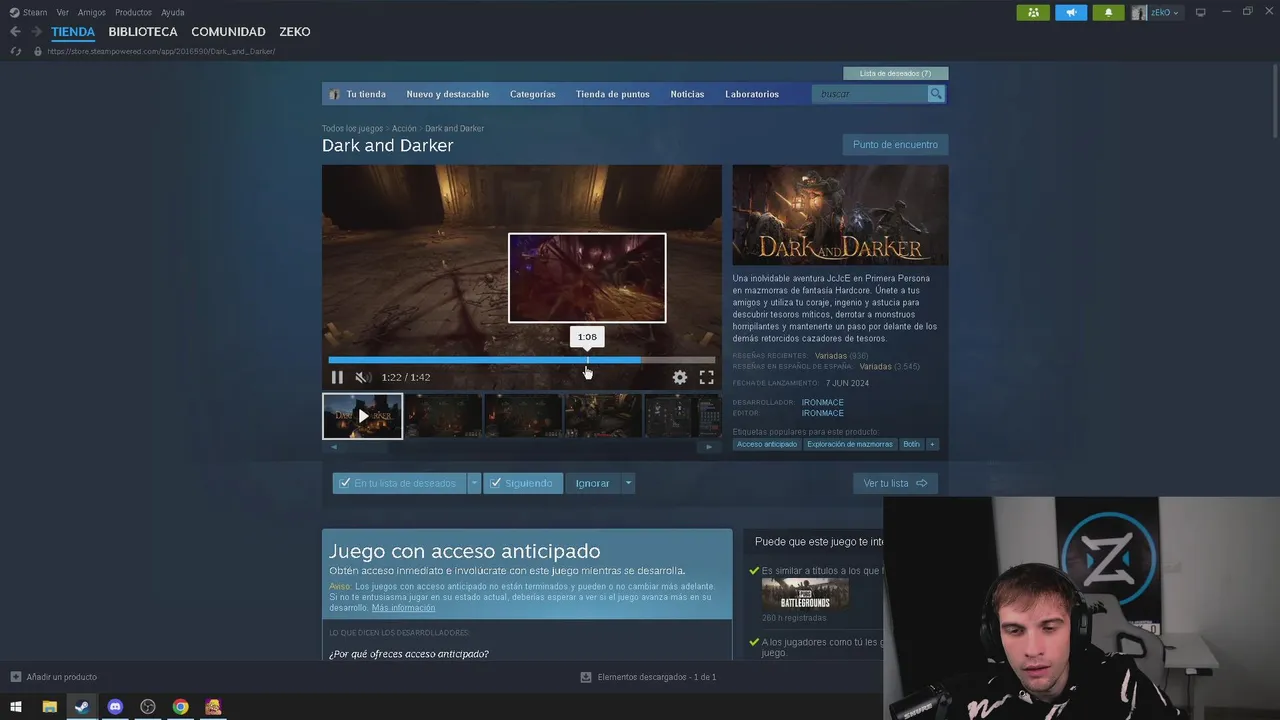The image size is (1280, 720).
Task: Open Punto de encuentro hub
Action: click(x=895, y=145)
